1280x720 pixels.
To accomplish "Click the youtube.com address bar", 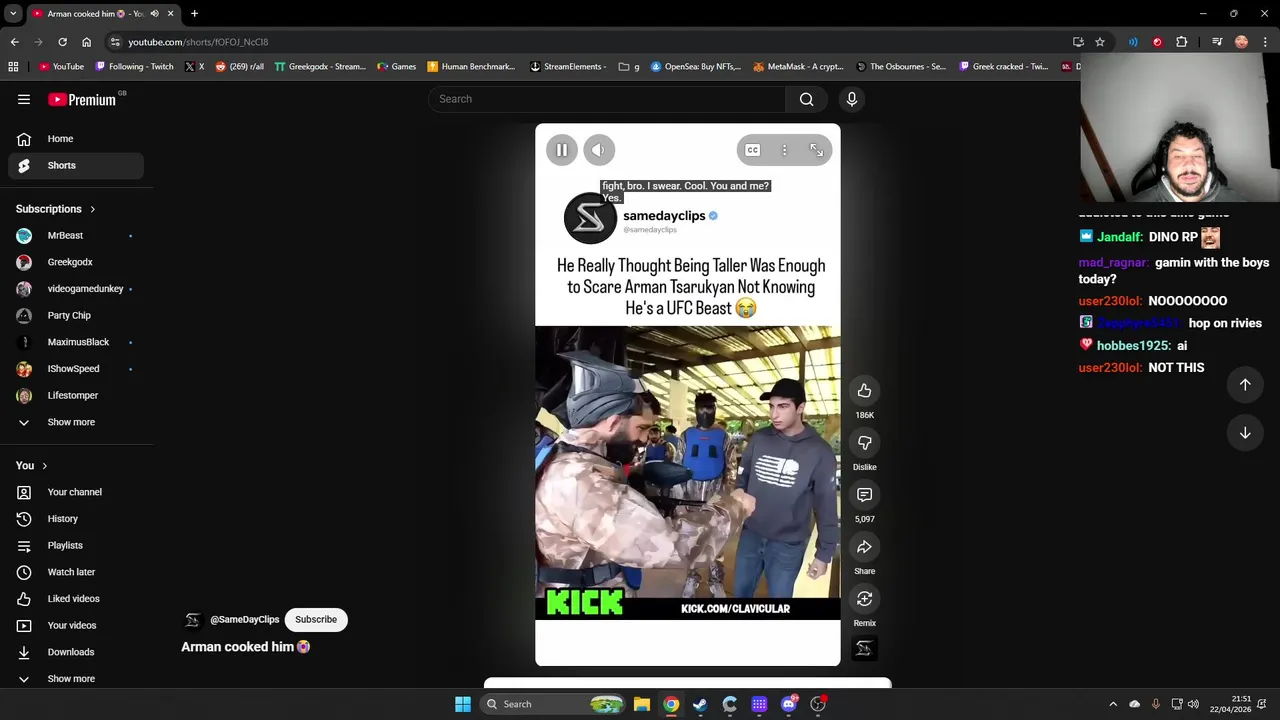I will coord(590,42).
